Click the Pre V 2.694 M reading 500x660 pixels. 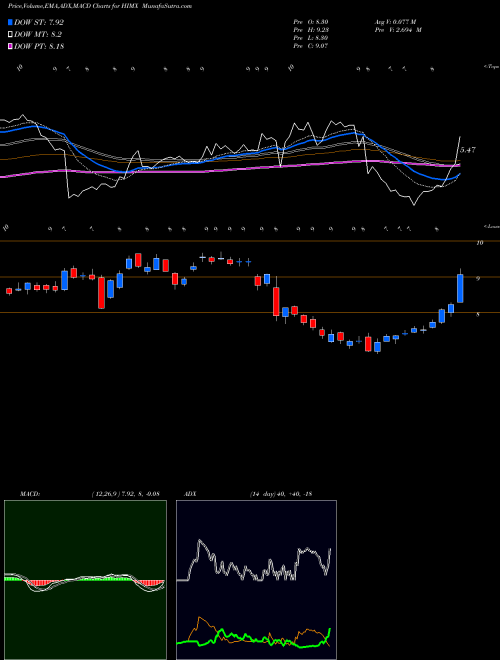coord(398,30)
